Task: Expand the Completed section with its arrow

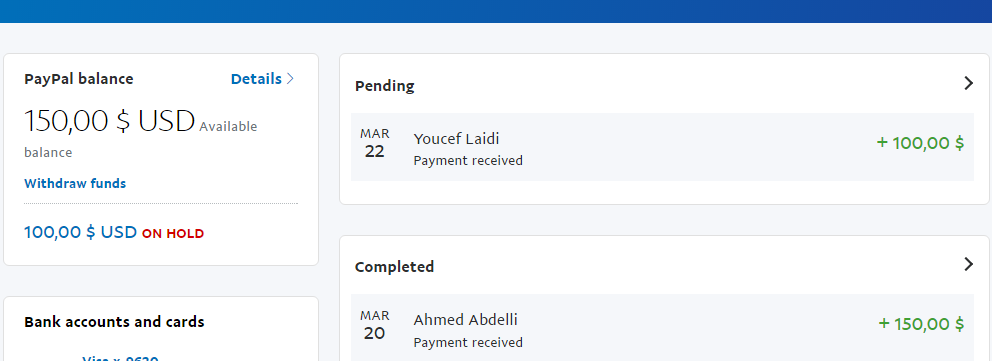Action: click(968, 264)
